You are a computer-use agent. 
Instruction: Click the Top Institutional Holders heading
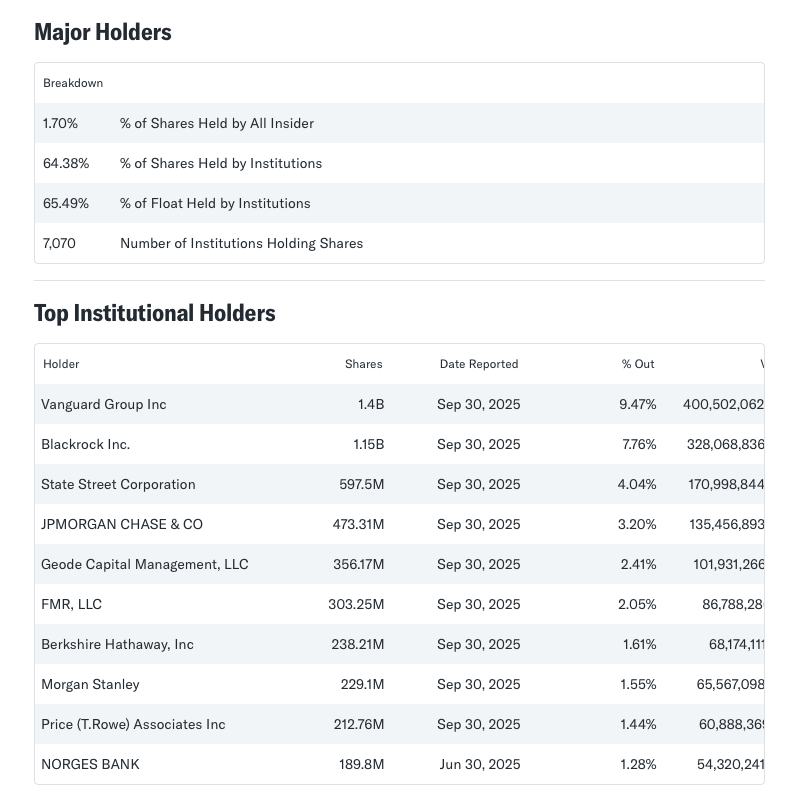pyautogui.click(x=155, y=313)
